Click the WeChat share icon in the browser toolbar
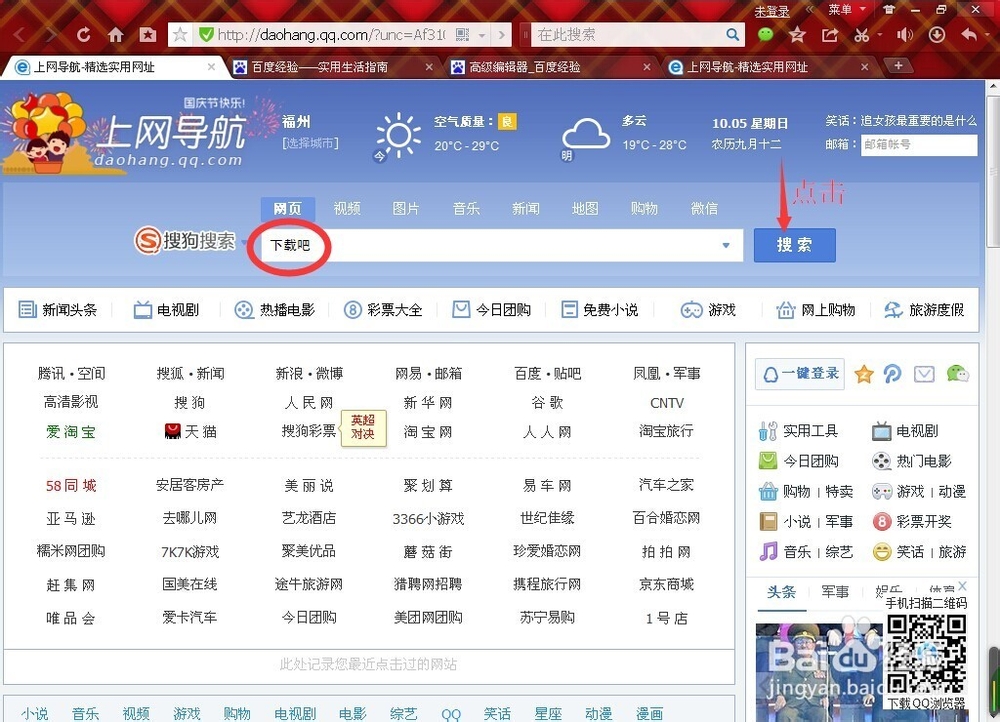The image size is (1000, 722). (764, 34)
